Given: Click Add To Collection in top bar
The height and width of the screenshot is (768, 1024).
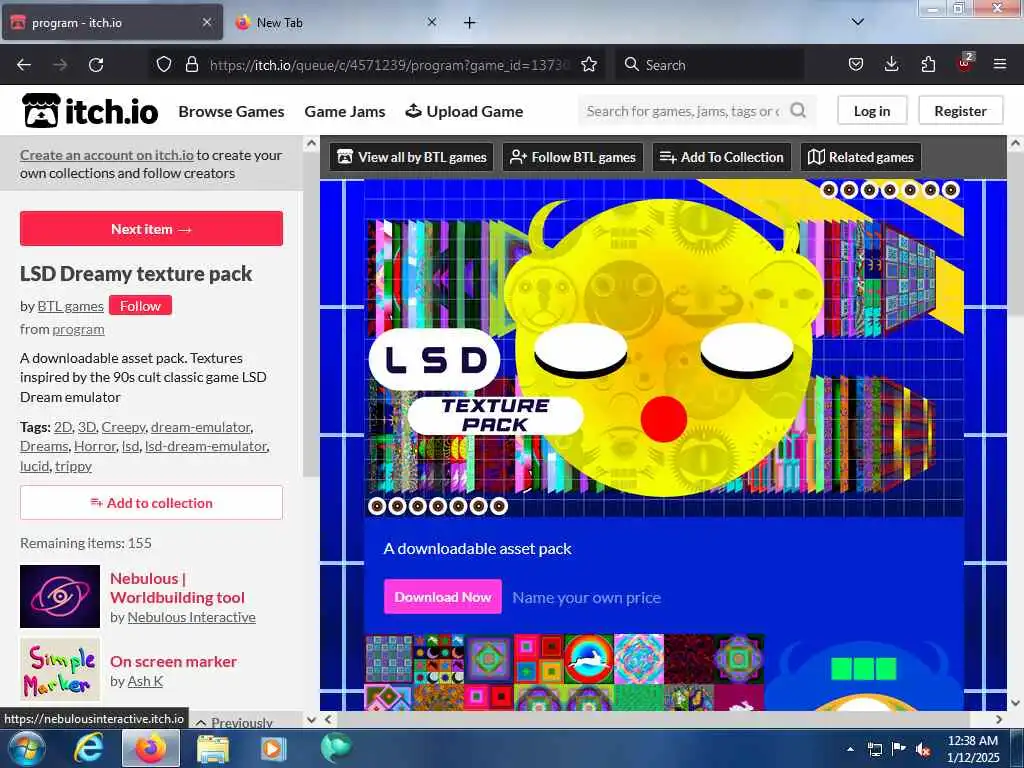Looking at the screenshot, I should pos(722,157).
